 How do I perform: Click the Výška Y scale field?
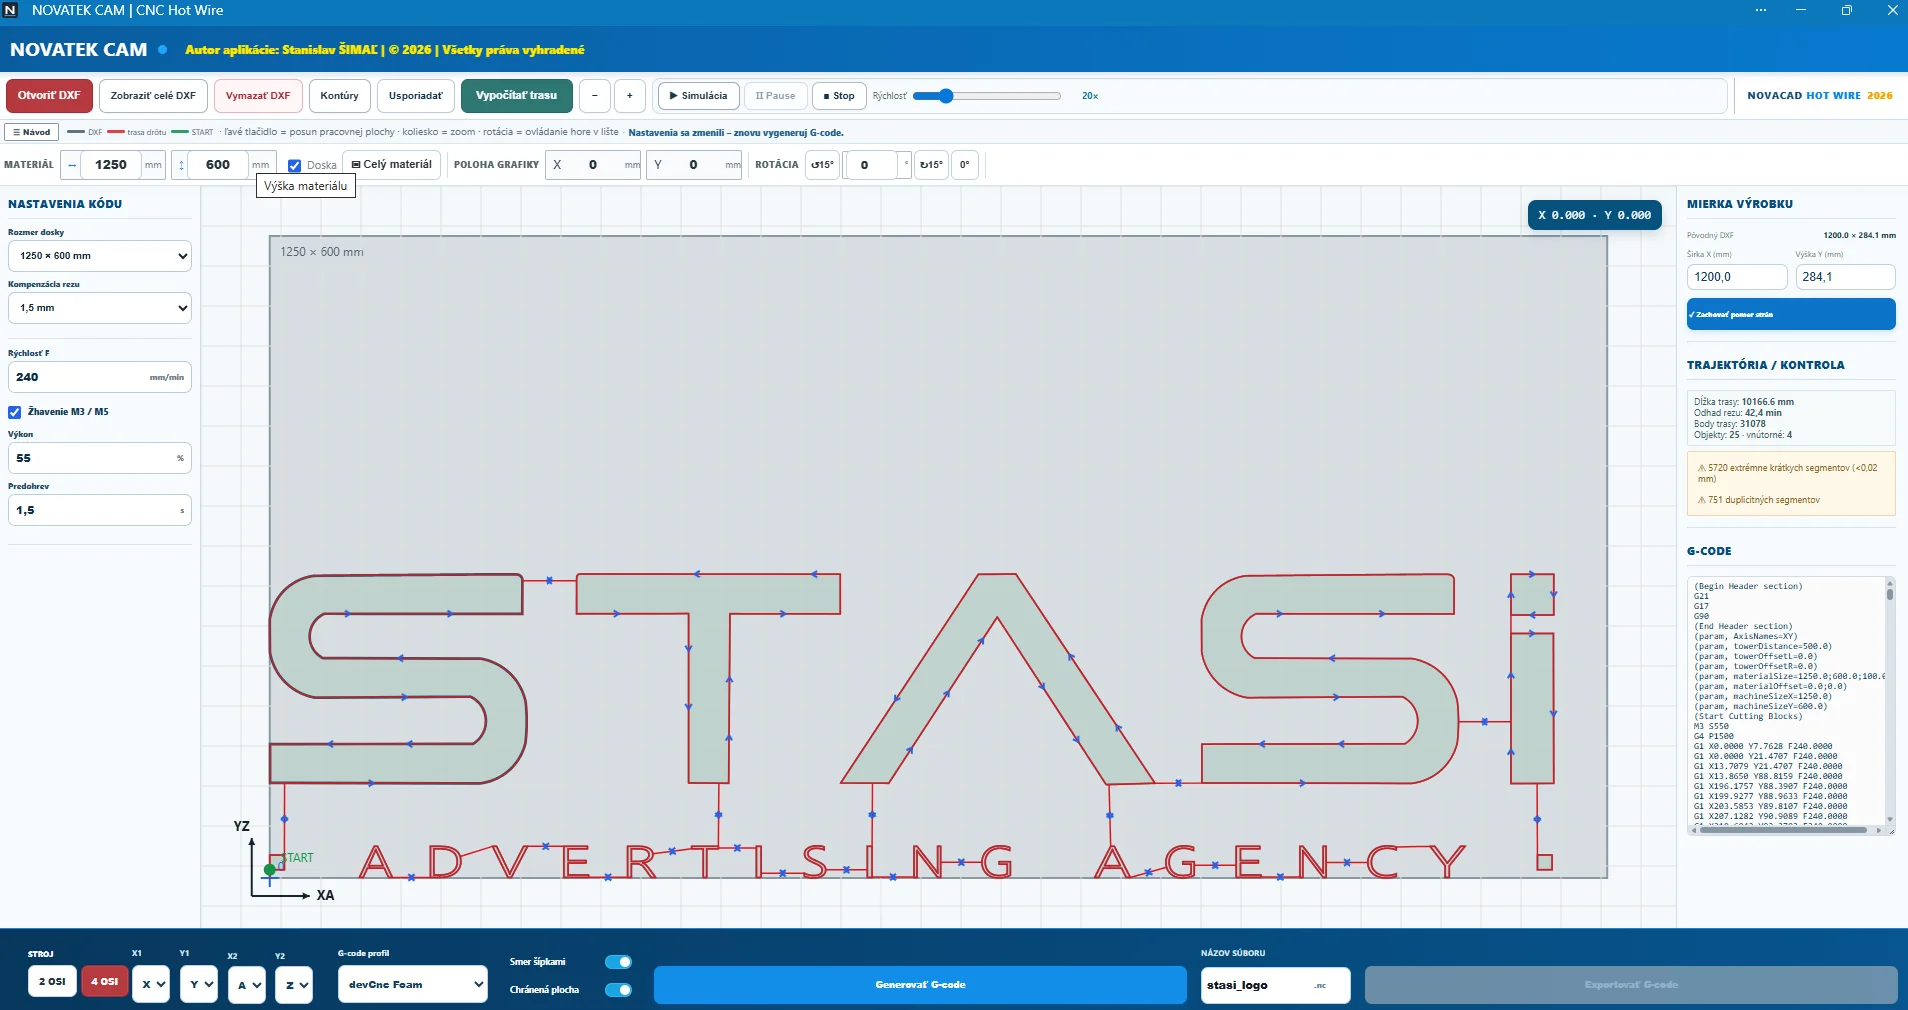click(x=1845, y=277)
